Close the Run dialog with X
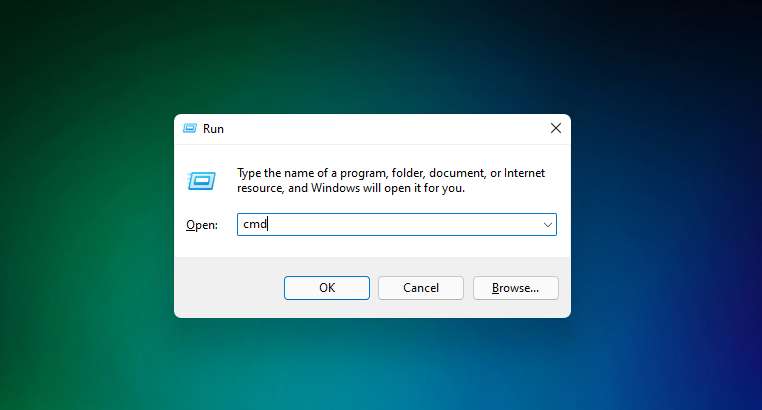Screen dimensions: 762x410 (x=555, y=128)
